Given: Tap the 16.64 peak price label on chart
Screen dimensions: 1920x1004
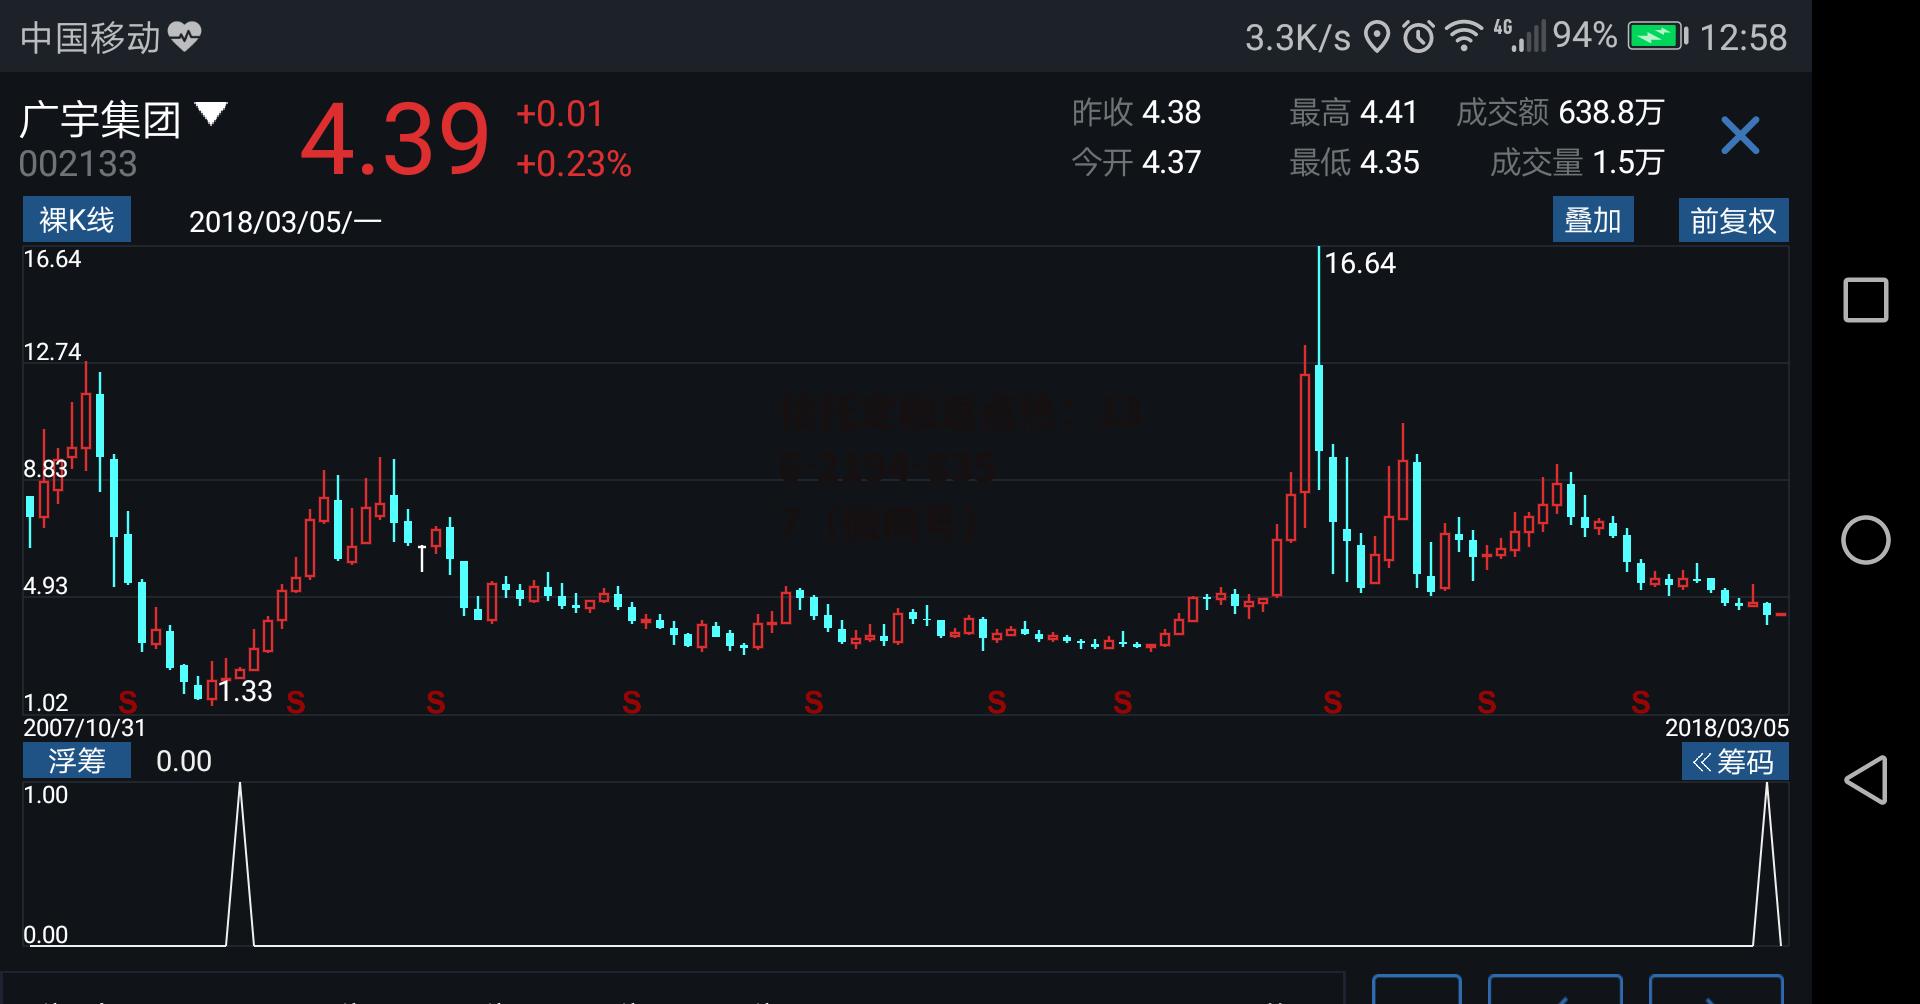Looking at the screenshot, I should tap(1360, 263).
